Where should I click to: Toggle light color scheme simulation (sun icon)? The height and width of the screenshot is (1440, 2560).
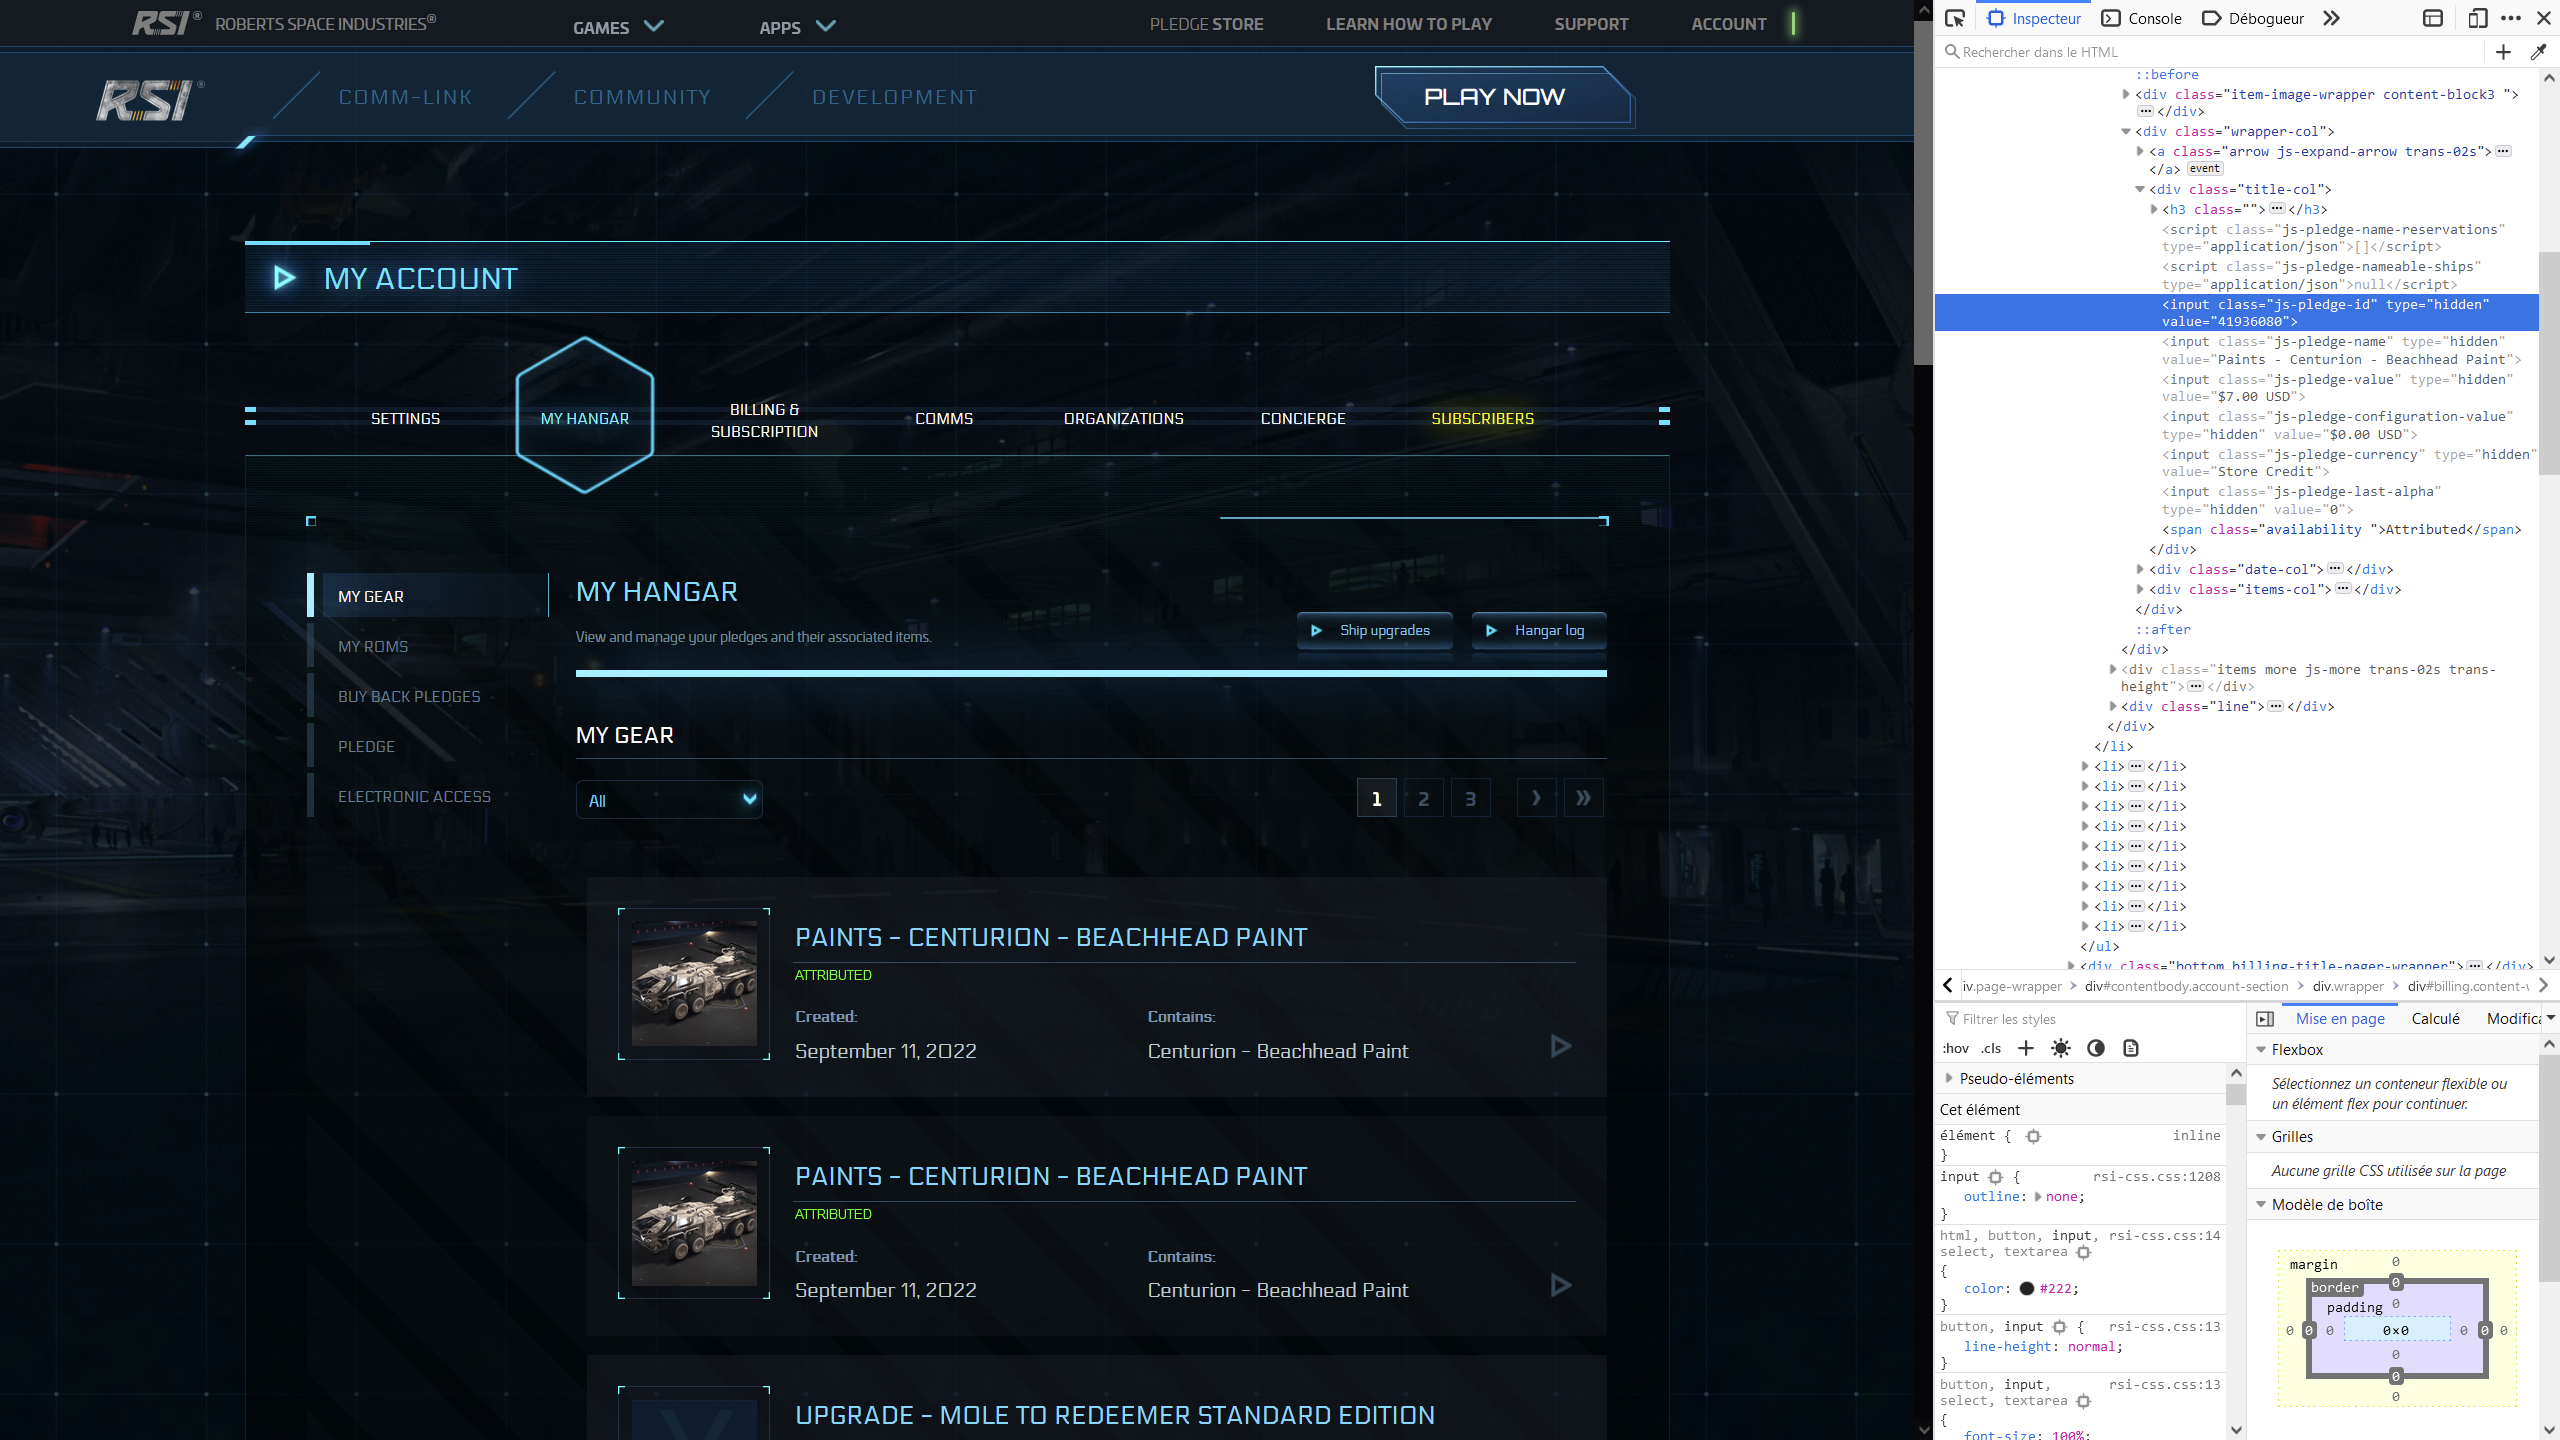(2061, 1048)
